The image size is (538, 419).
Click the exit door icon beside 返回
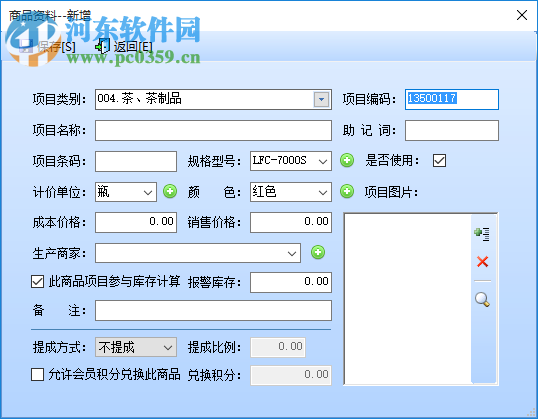pyautogui.click(x=102, y=47)
